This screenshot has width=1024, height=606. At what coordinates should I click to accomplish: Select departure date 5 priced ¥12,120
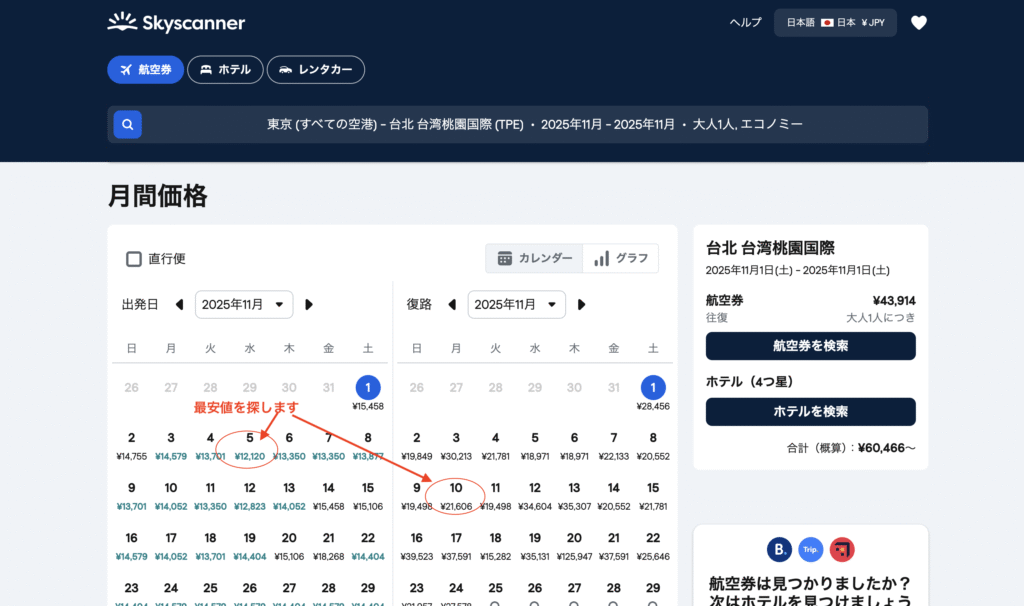250,445
